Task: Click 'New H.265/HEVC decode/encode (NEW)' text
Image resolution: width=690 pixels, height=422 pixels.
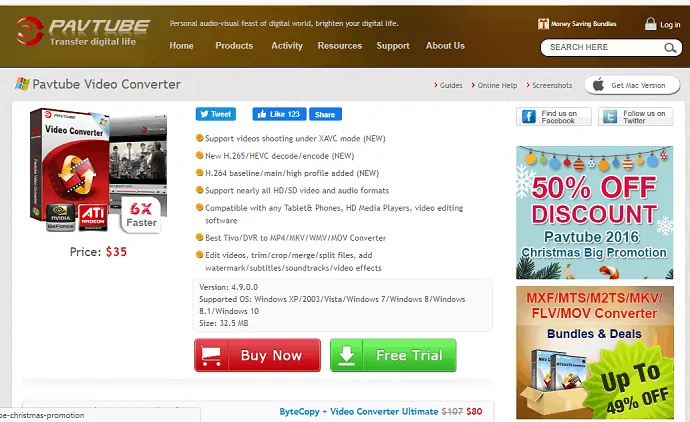Action: coord(279,156)
